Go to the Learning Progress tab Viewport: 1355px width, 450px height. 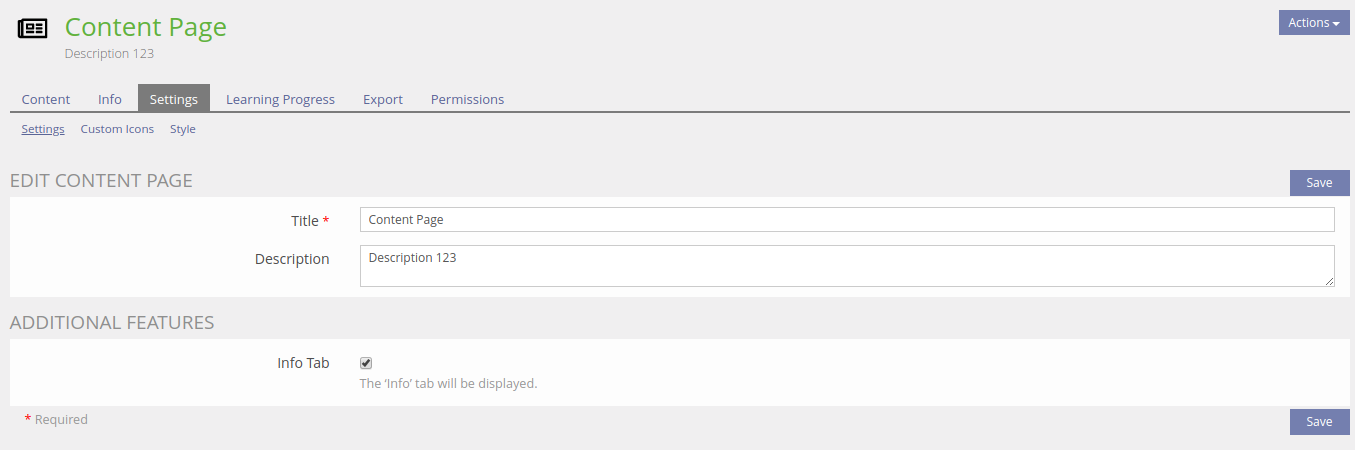280,99
